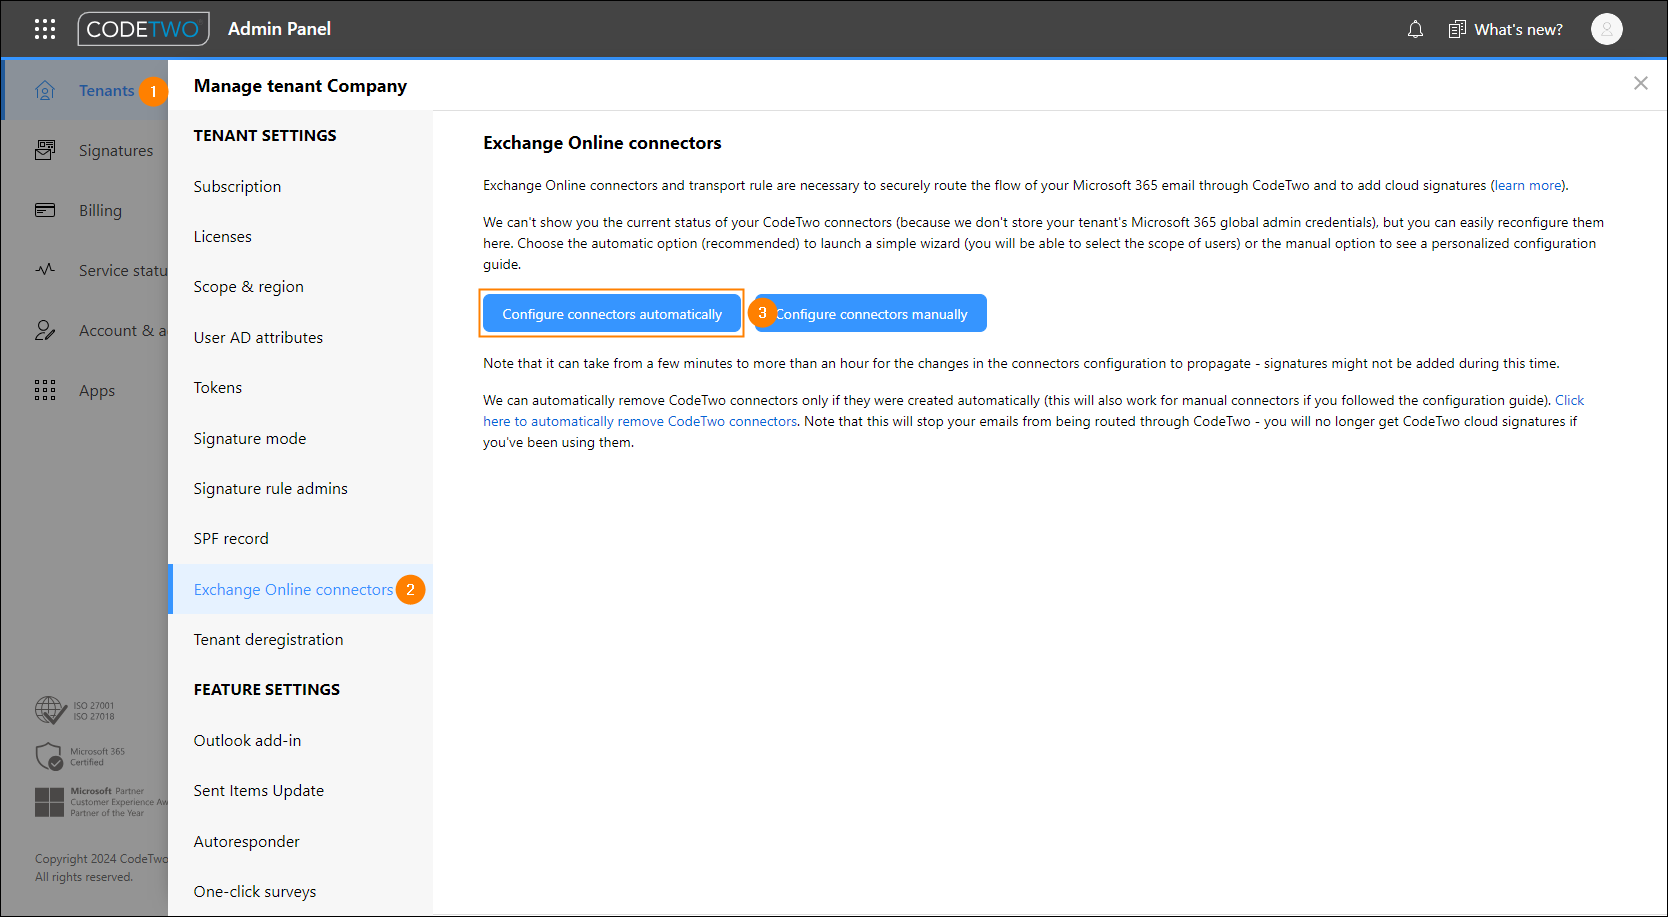
Task: Open Sent Items Update settings
Action: (258, 791)
